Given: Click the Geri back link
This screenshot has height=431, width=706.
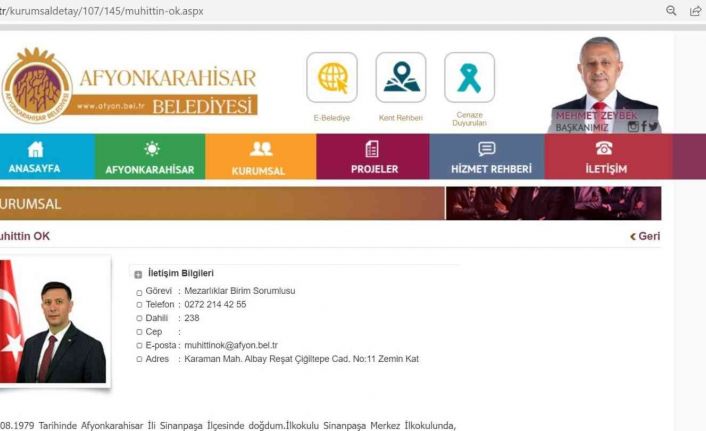Looking at the screenshot, I should [645, 236].
